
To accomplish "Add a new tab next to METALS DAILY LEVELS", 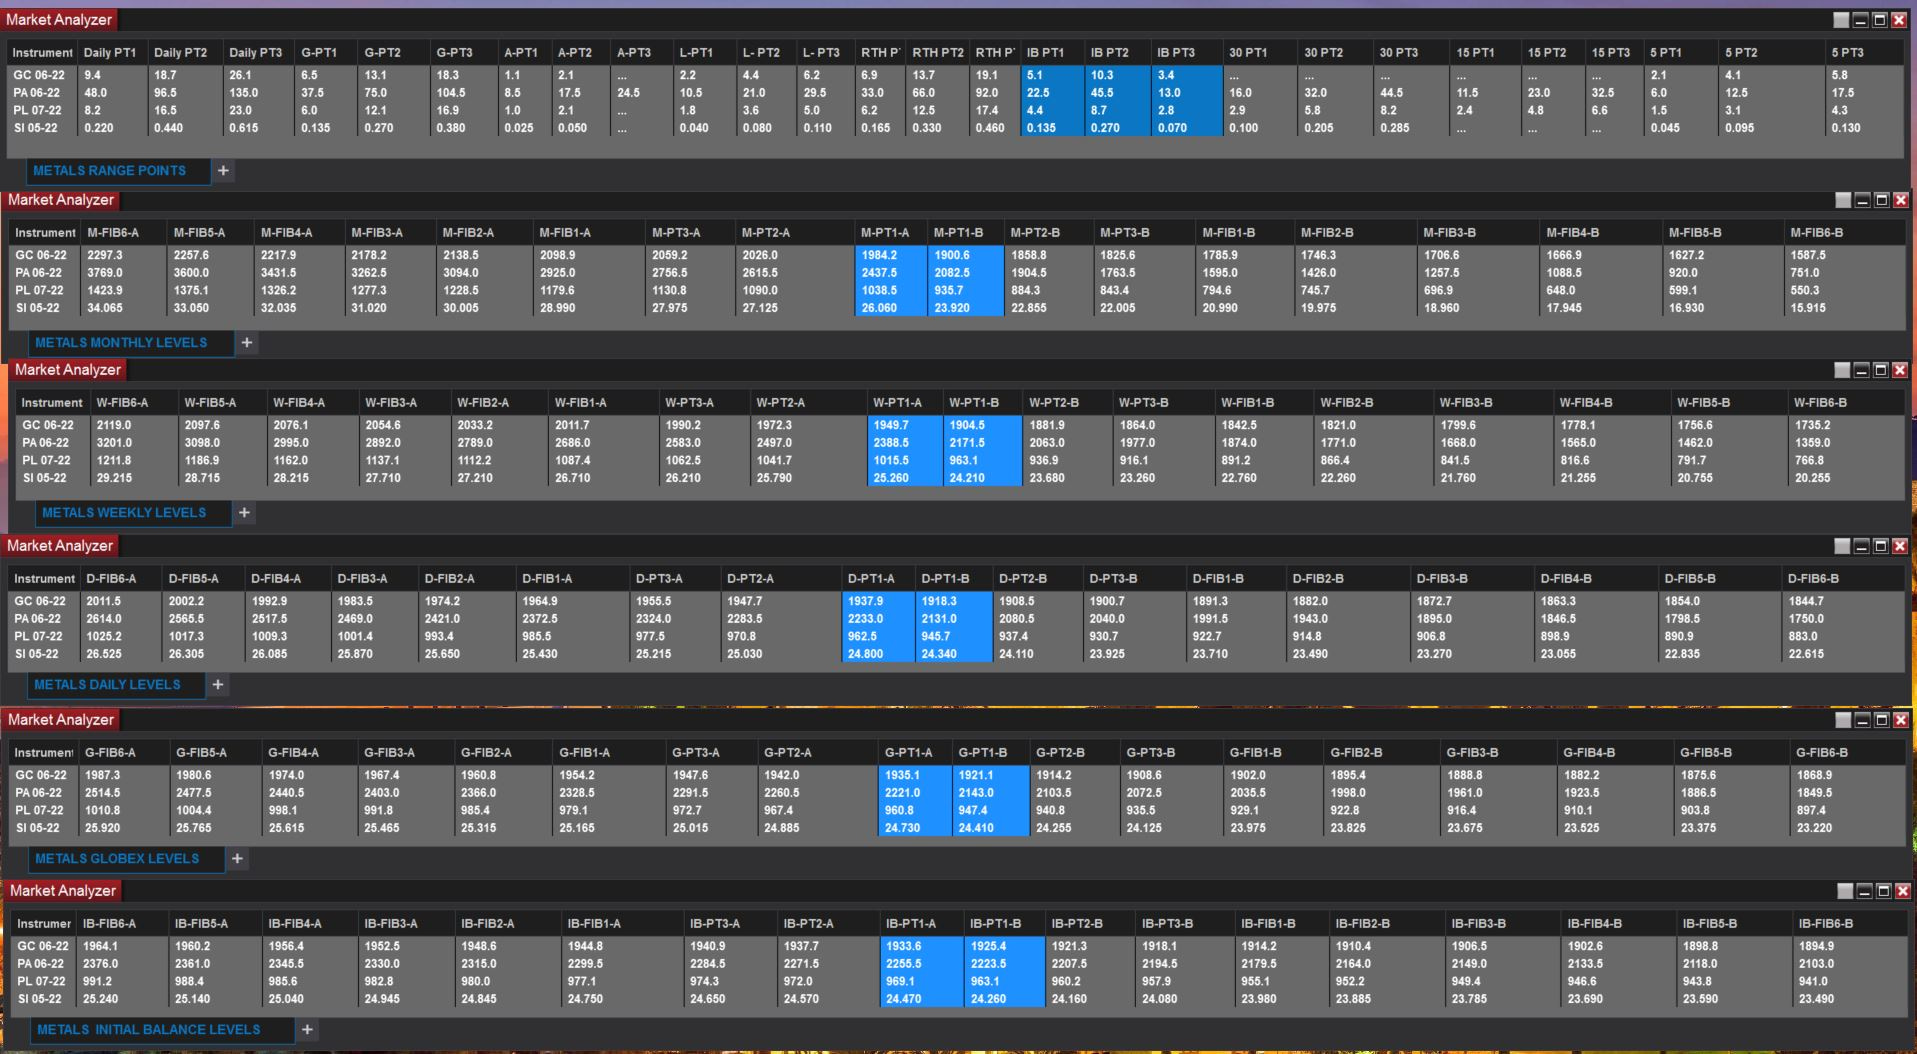I will [x=218, y=685].
